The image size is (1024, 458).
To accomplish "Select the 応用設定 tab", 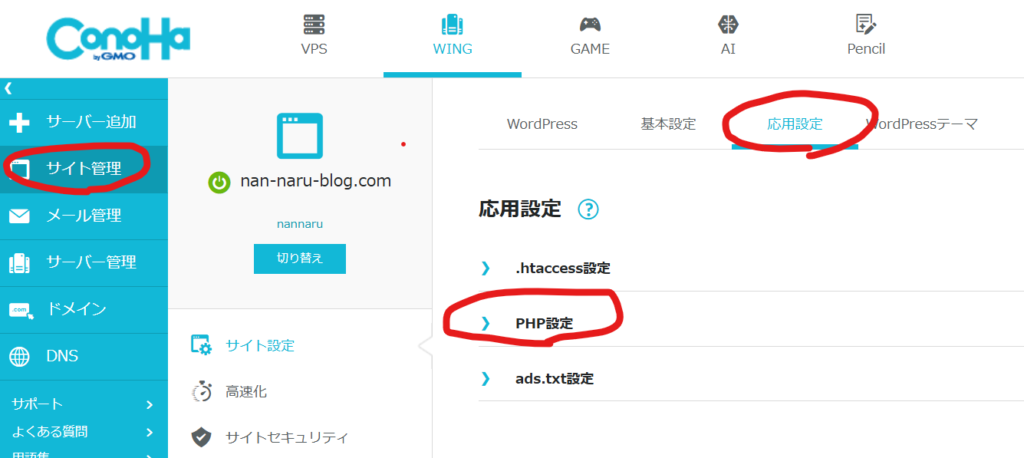I will click(795, 124).
